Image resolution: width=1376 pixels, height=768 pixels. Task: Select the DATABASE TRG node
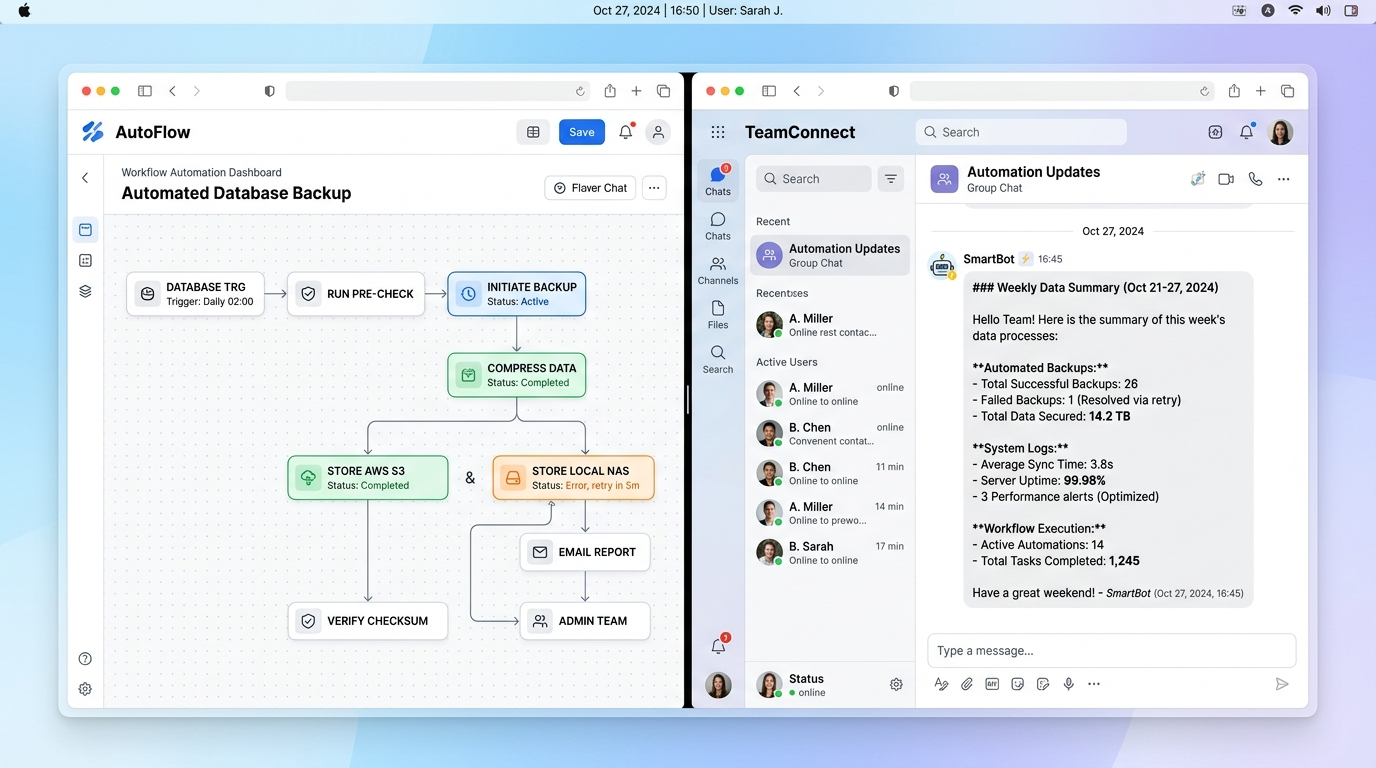click(196, 294)
